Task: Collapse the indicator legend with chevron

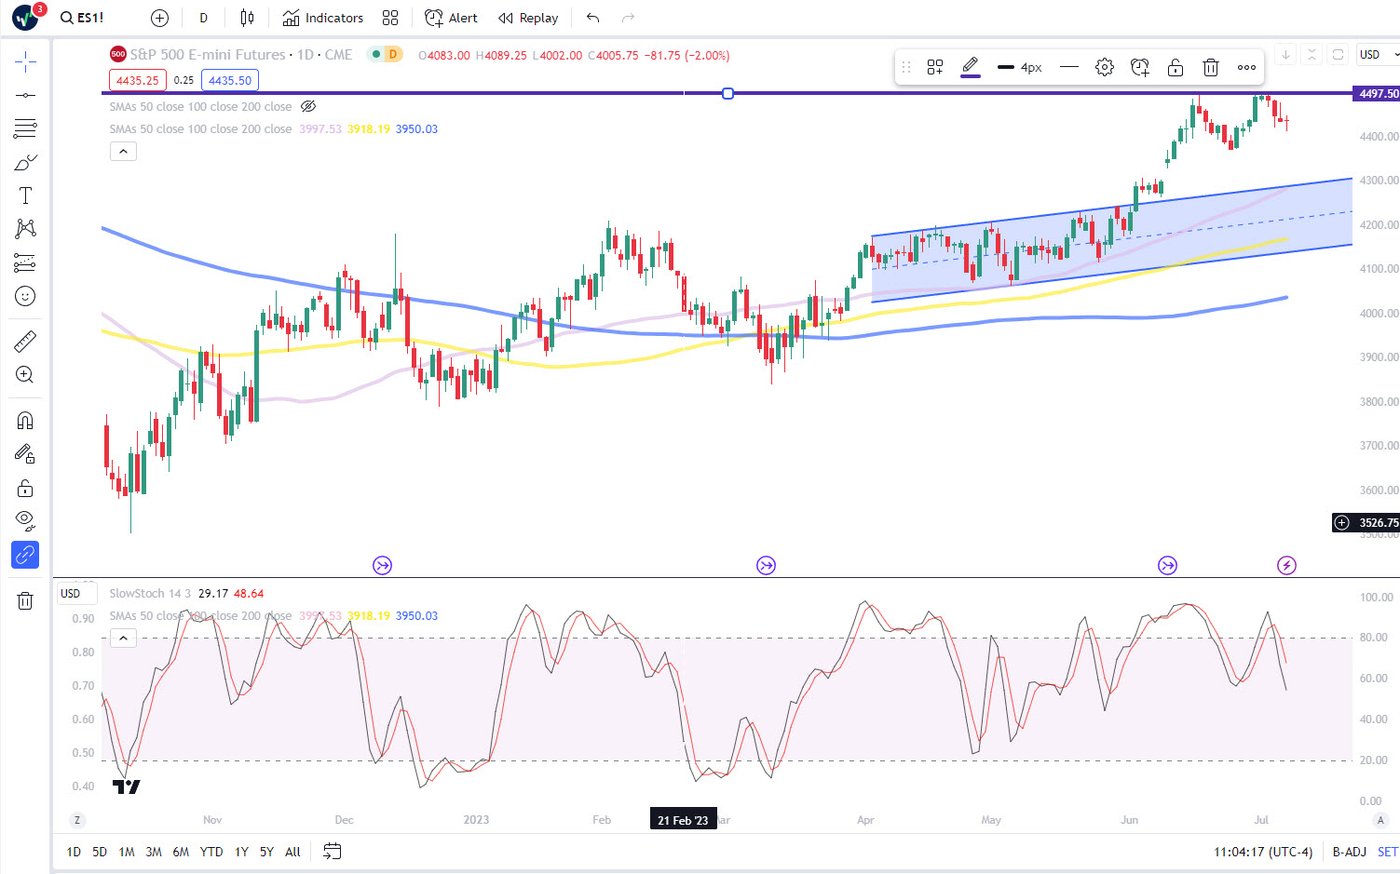Action: click(123, 151)
